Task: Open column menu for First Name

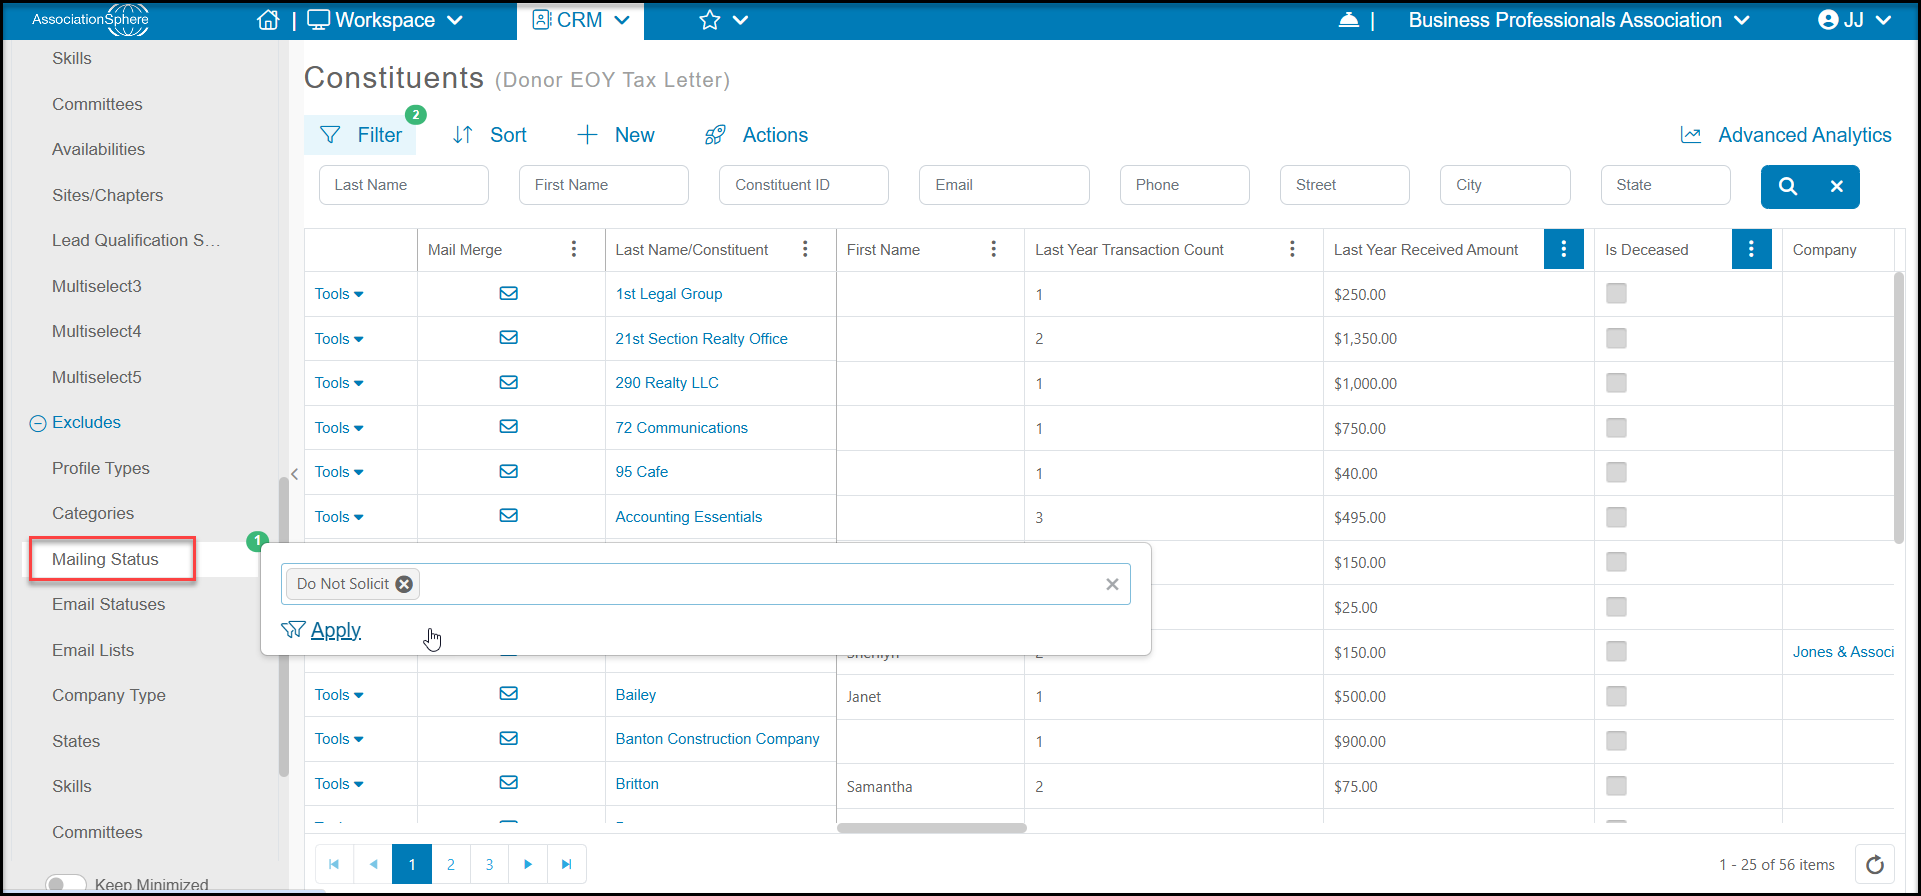Action: pos(993,249)
